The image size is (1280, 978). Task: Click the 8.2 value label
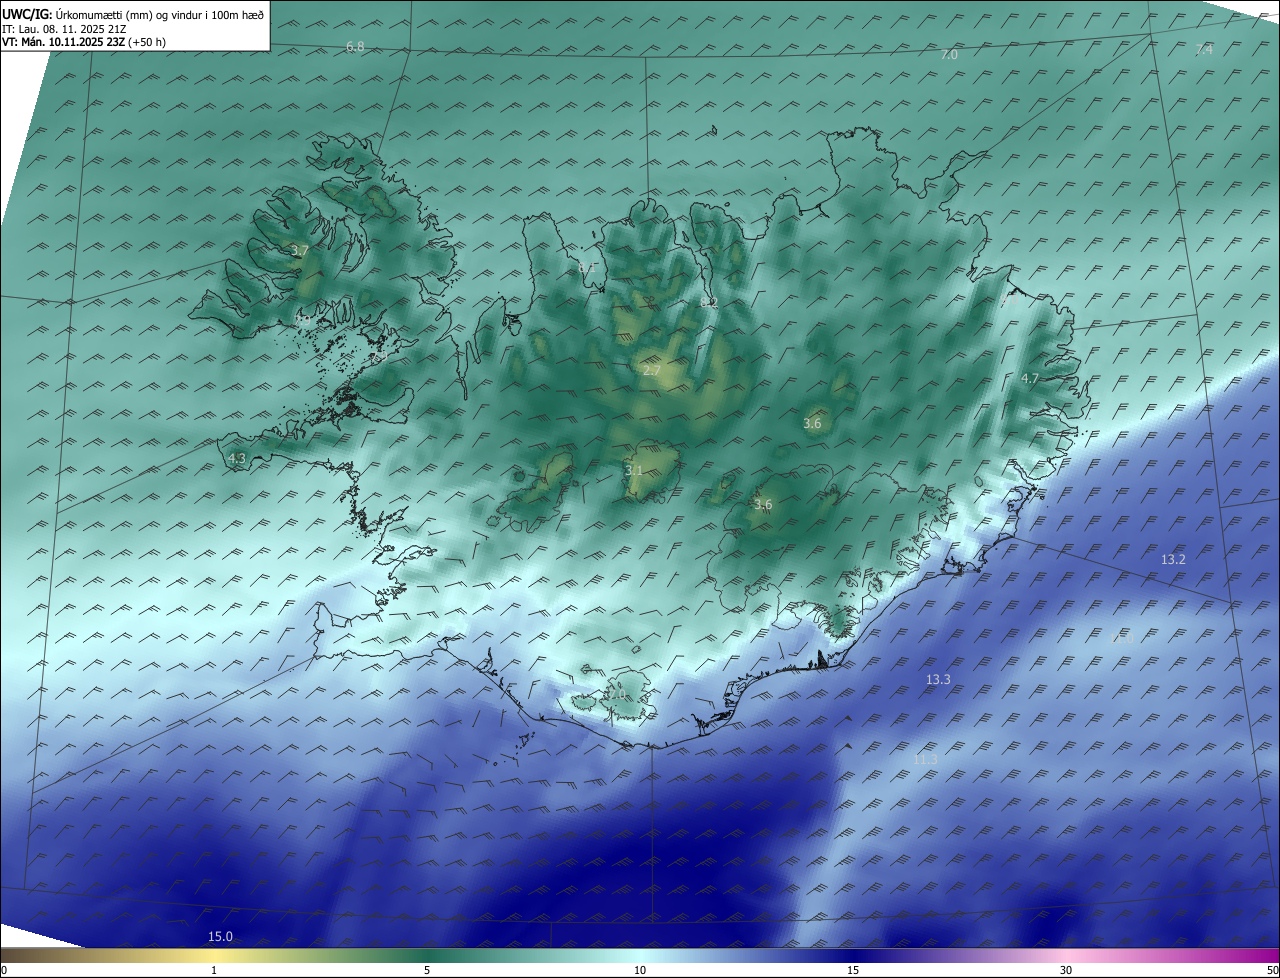(709, 302)
